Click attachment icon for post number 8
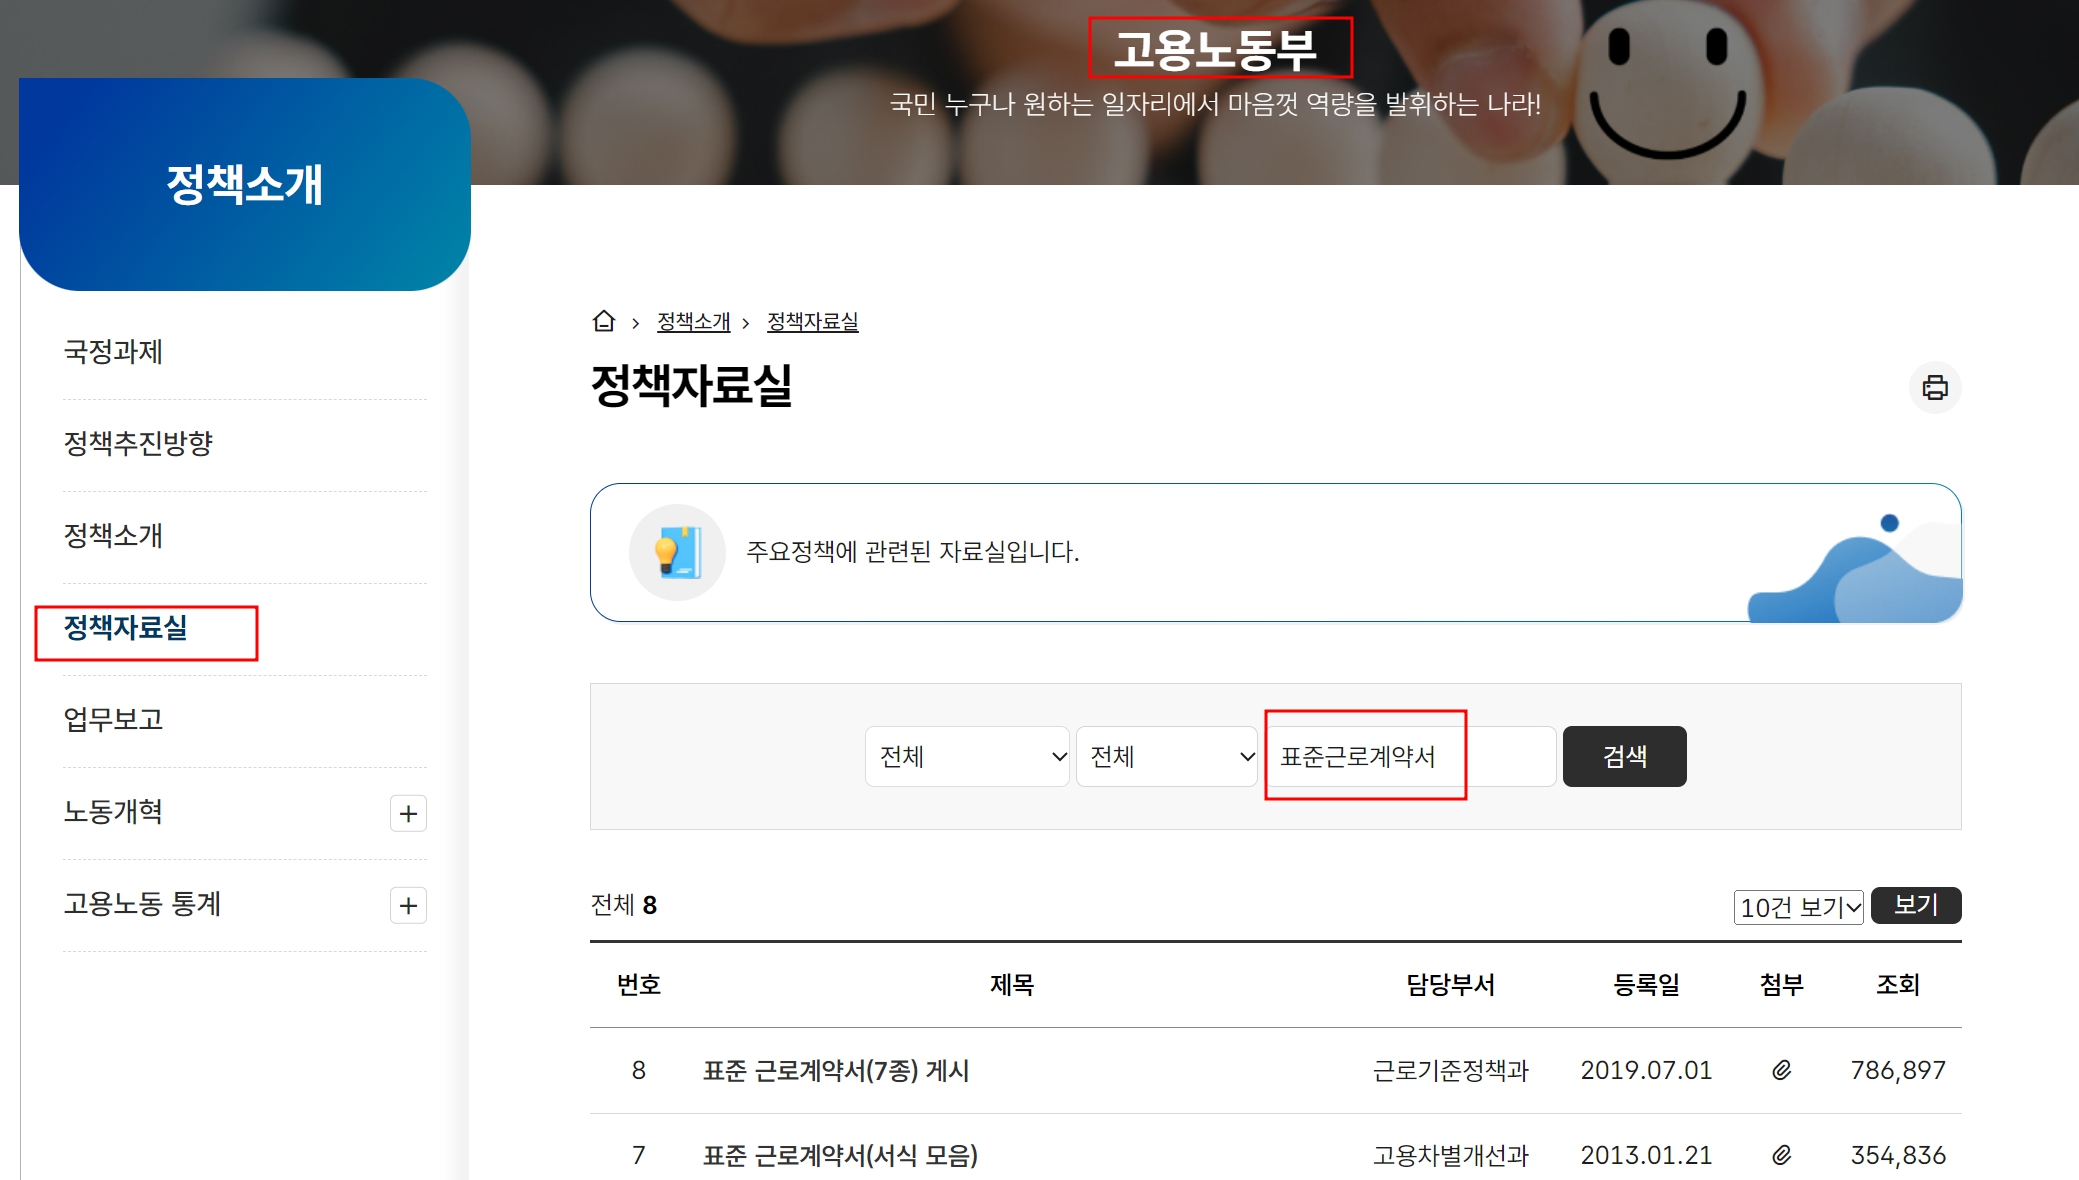 click(x=1781, y=1070)
